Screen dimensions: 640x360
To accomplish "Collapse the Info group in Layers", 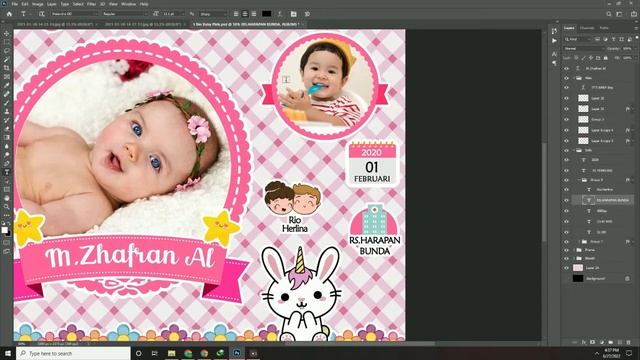I will [x=574, y=150].
